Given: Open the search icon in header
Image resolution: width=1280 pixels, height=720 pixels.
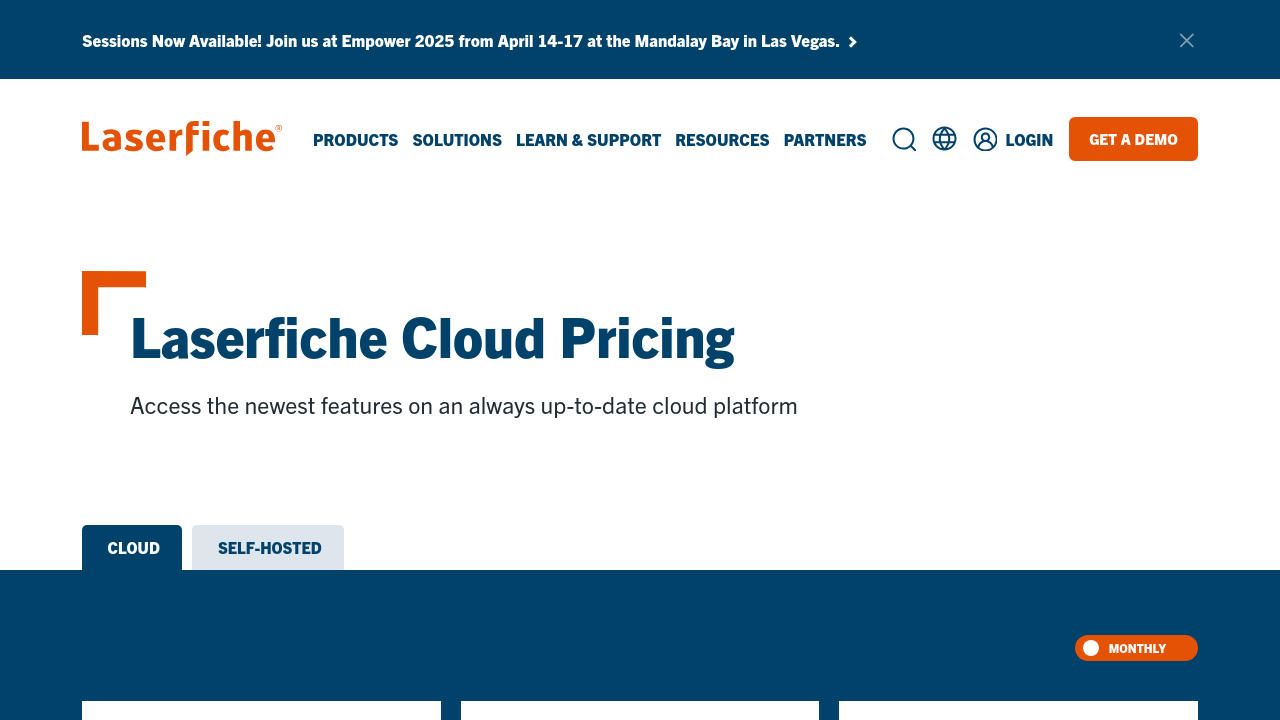Looking at the screenshot, I should [904, 140].
